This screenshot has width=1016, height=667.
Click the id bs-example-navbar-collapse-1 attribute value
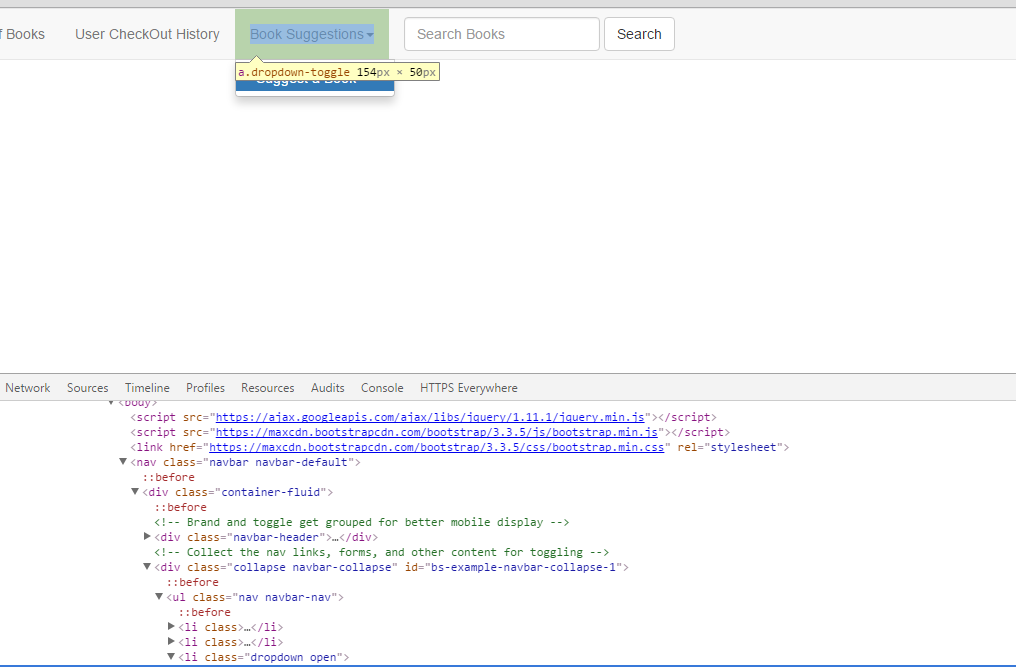pos(524,567)
